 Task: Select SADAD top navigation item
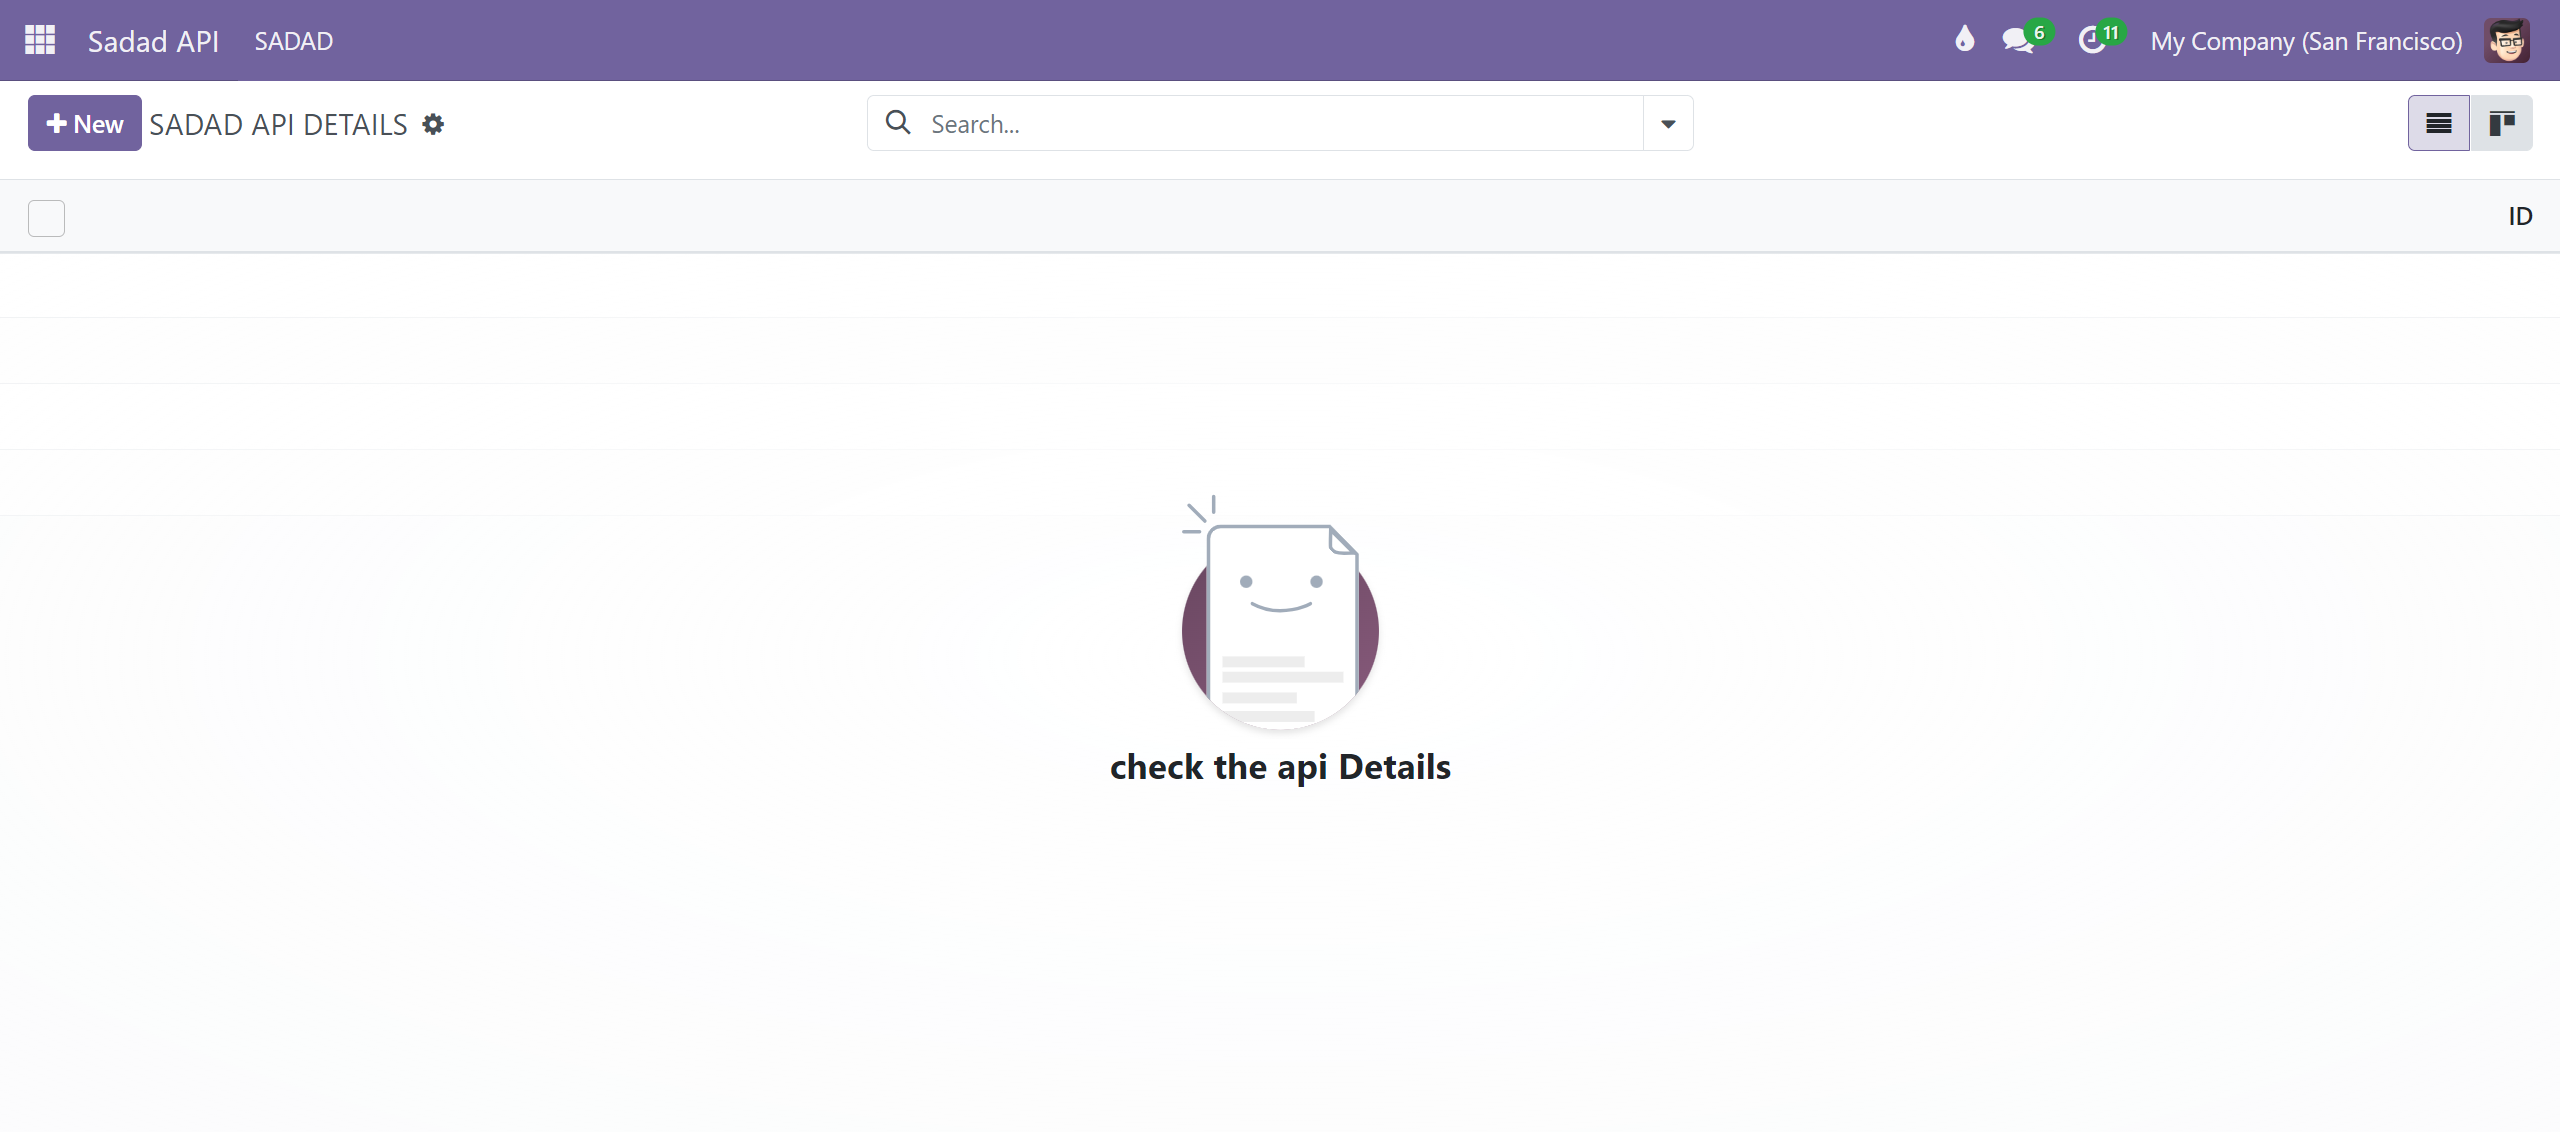tap(294, 39)
